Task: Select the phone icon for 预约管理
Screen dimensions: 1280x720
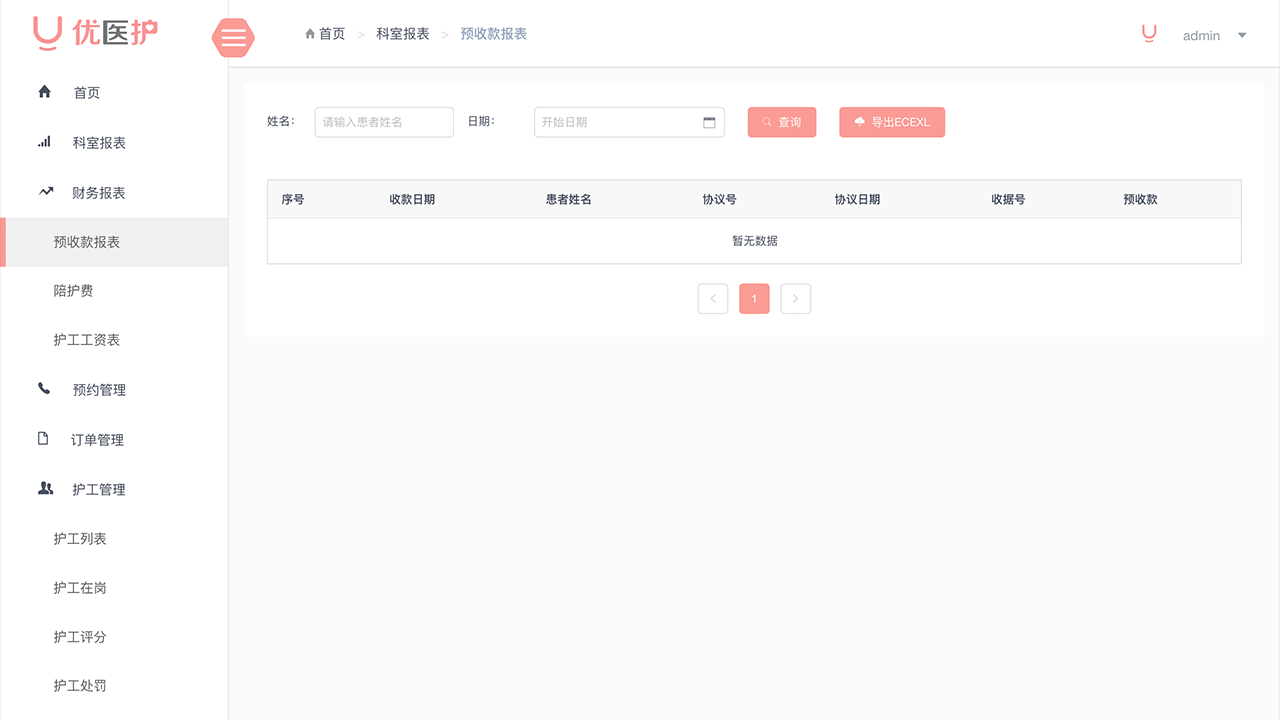Action: click(x=44, y=389)
